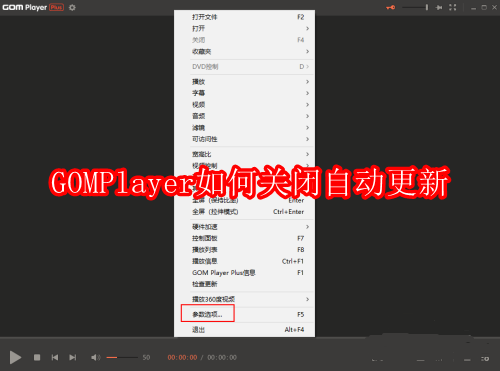Viewport: 500px width, 371px height.
Task: Choose 退出 (Alt+F4) to exit
Action: pos(244,329)
